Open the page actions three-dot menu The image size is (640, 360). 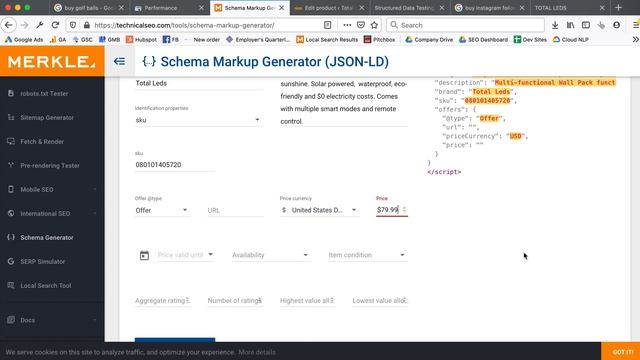[347, 25]
